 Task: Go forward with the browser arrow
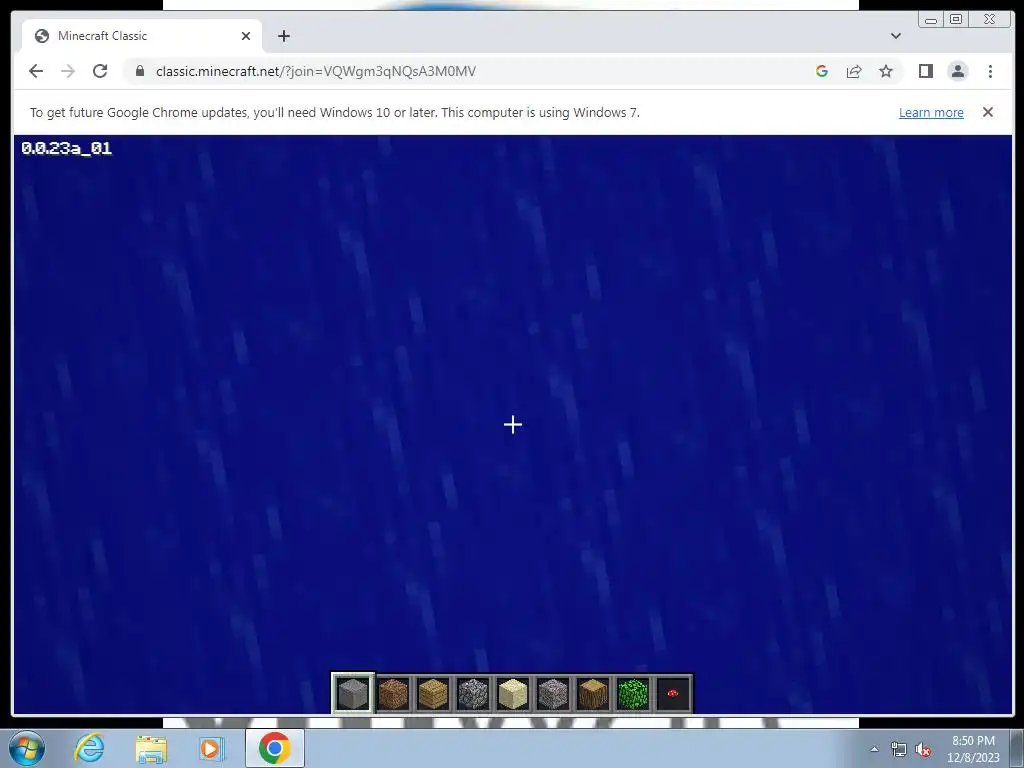coord(68,71)
